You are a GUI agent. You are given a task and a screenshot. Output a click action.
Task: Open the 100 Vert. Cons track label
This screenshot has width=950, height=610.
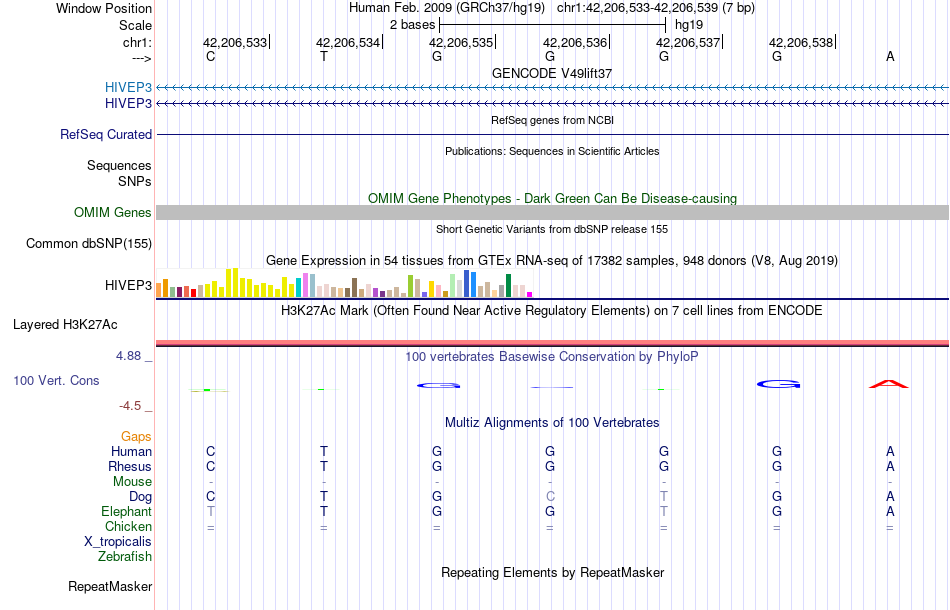(56, 380)
